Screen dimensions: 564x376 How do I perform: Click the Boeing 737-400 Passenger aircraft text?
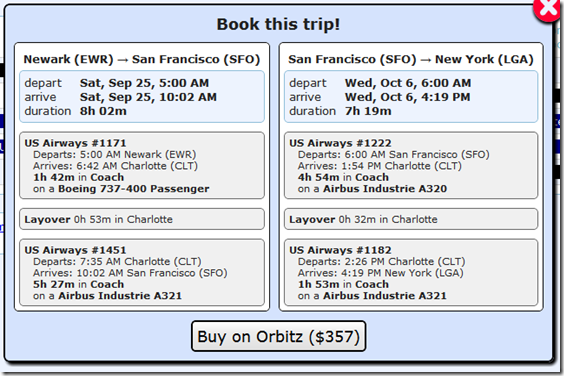click(134, 189)
